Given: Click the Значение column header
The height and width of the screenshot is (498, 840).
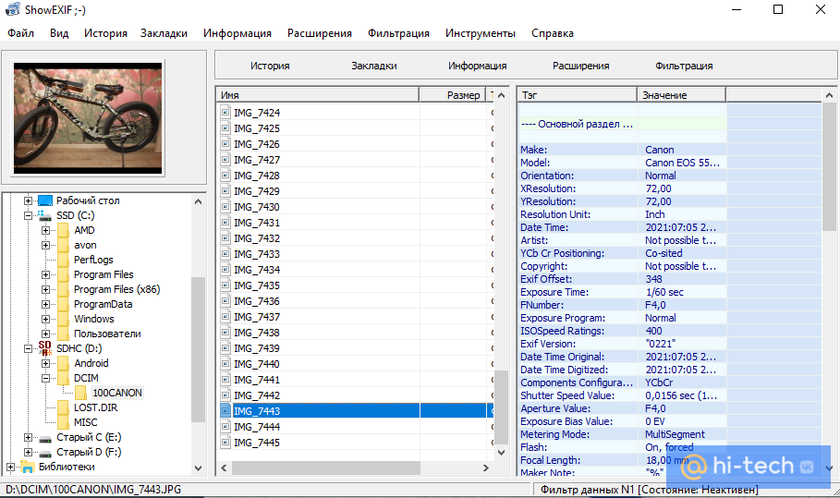Looking at the screenshot, I should tap(681, 95).
